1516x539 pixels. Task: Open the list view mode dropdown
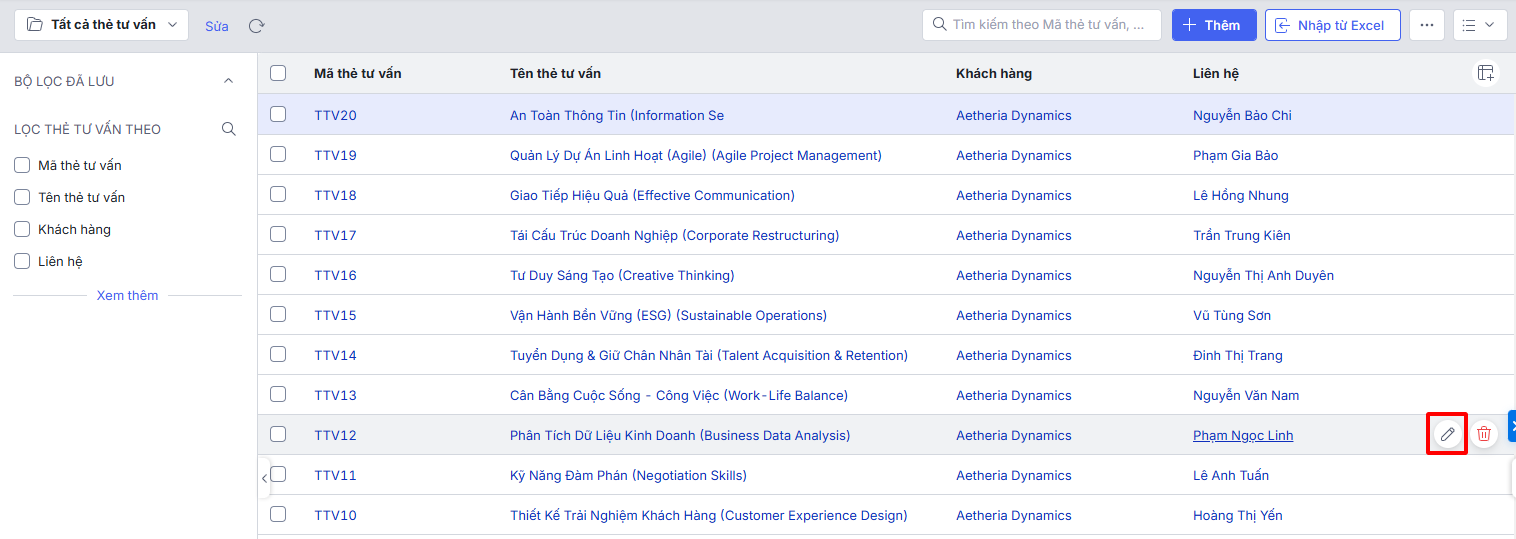(x=1479, y=25)
